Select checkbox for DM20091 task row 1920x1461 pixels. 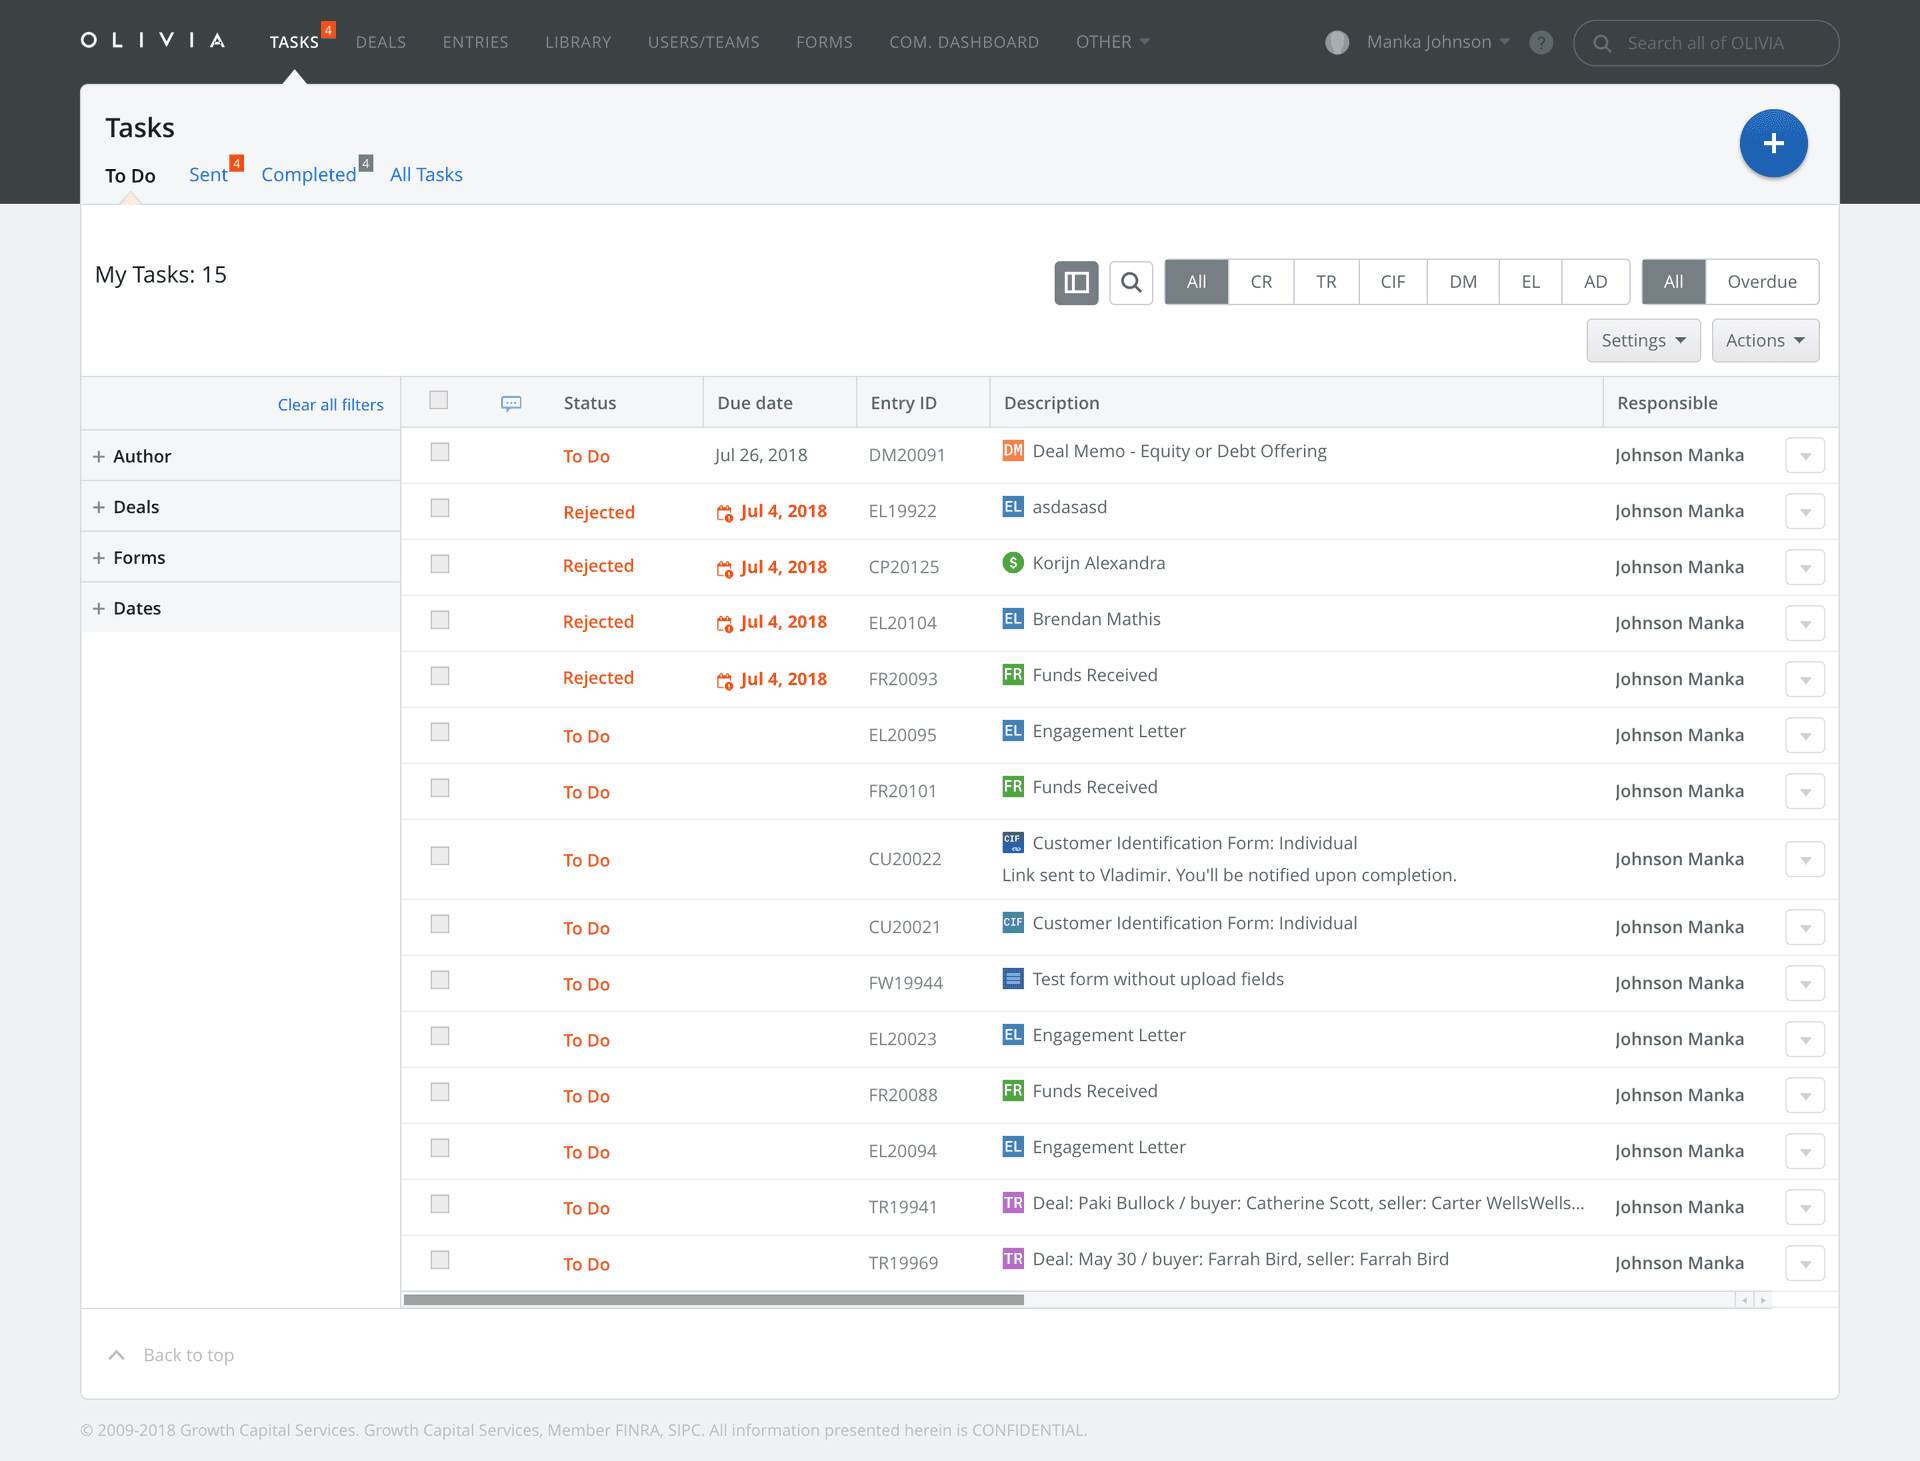(x=440, y=453)
